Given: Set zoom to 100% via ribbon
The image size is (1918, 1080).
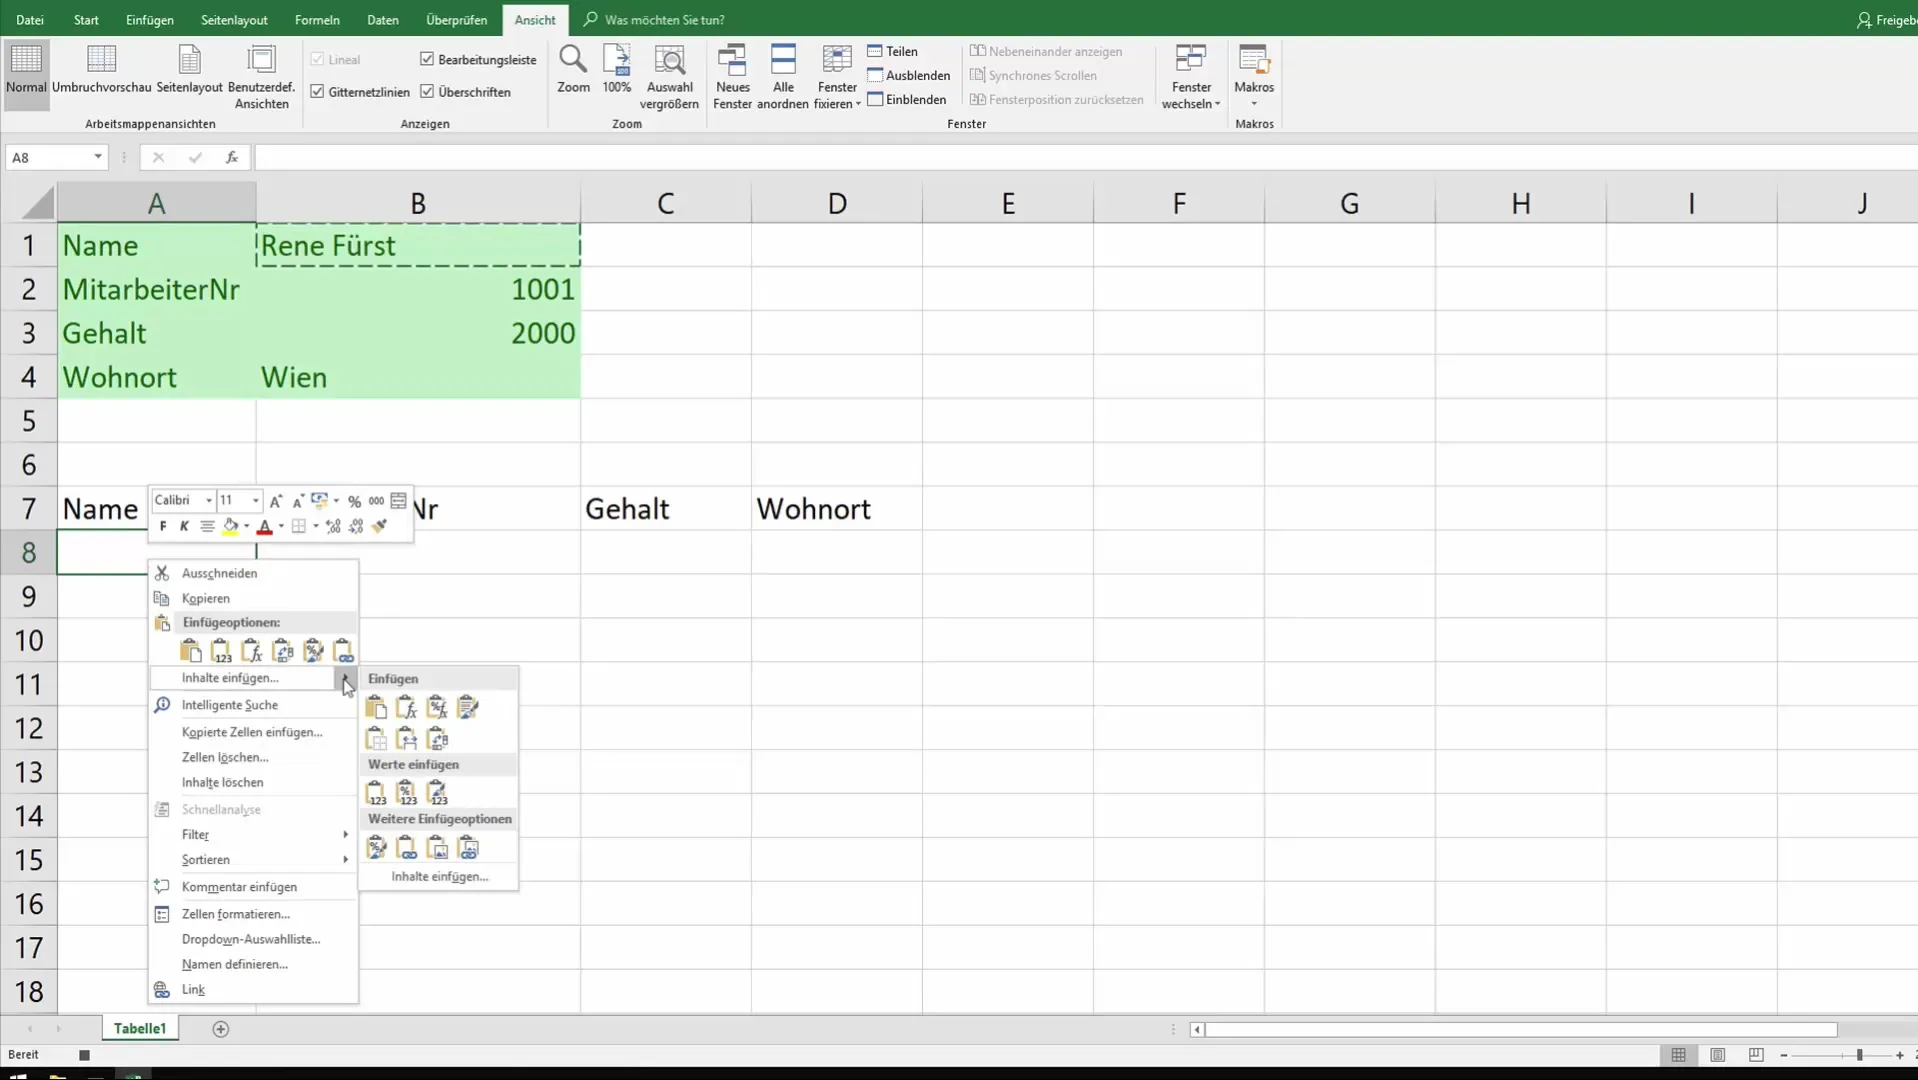Looking at the screenshot, I should (x=616, y=70).
